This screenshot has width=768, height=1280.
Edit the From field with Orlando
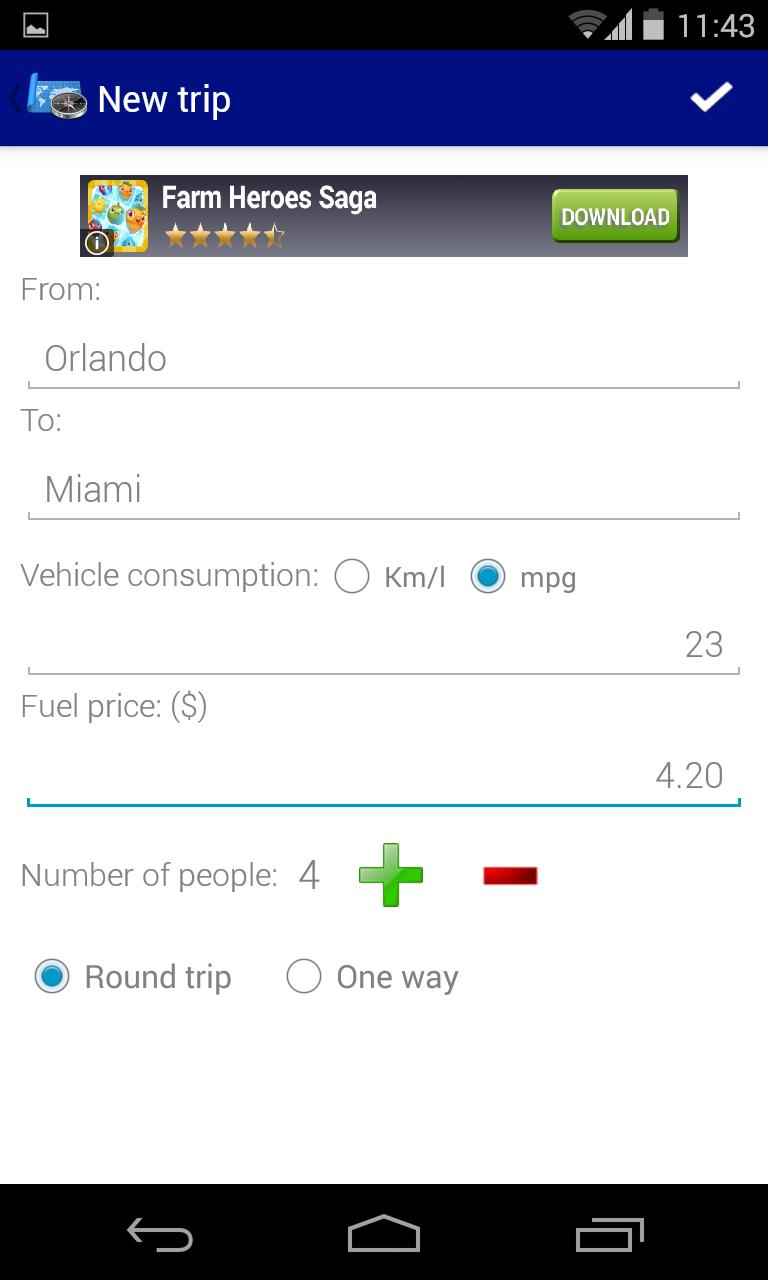coord(383,359)
